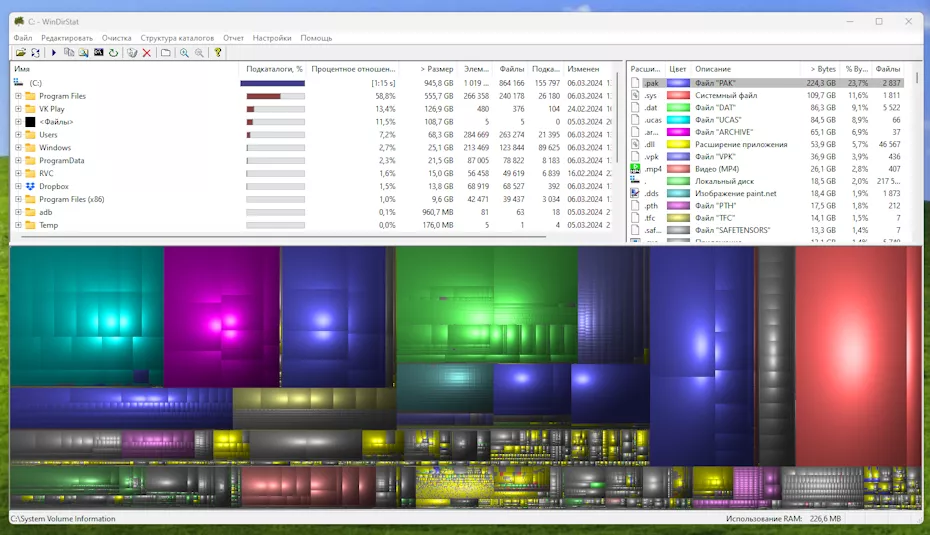
Task: Click the recycle bin toolbar icon
Action: tap(132, 53)
